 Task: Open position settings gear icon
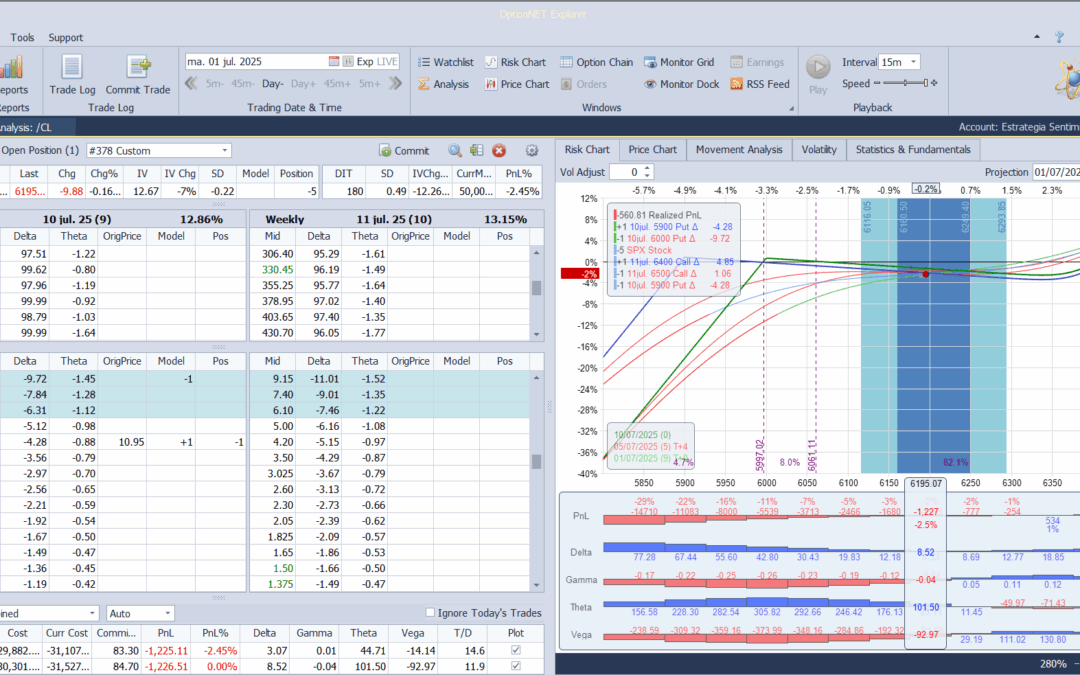coord(532,151)
